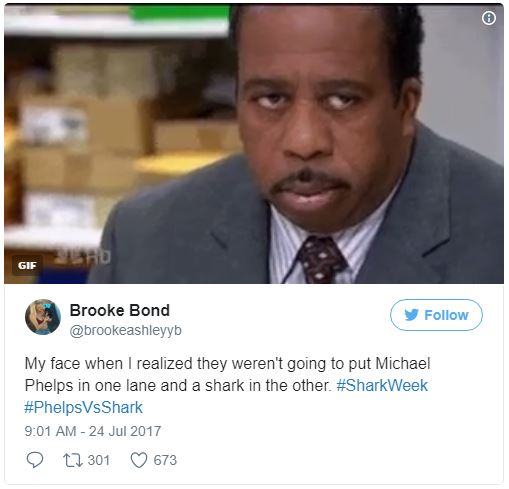
Task: Open the #PhelpsVsShark hashtag
Action: pyautogui.click(x=84, y=407)
